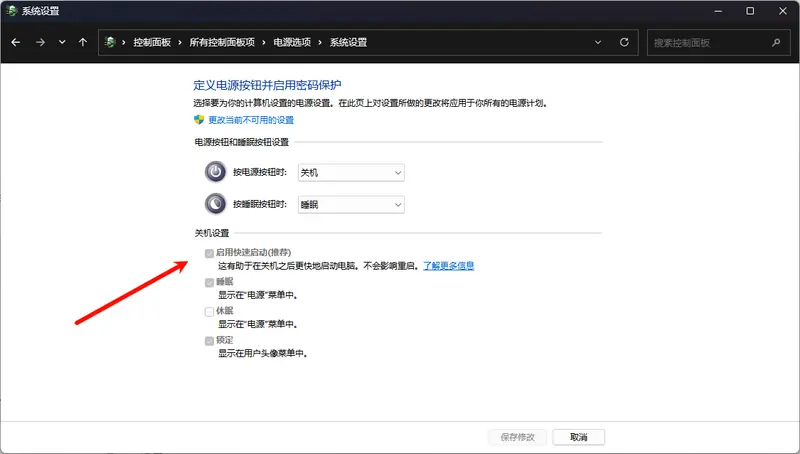Click the sleep button moon icon
Viewport: 800px width, 454px height.
click(215, 204)
